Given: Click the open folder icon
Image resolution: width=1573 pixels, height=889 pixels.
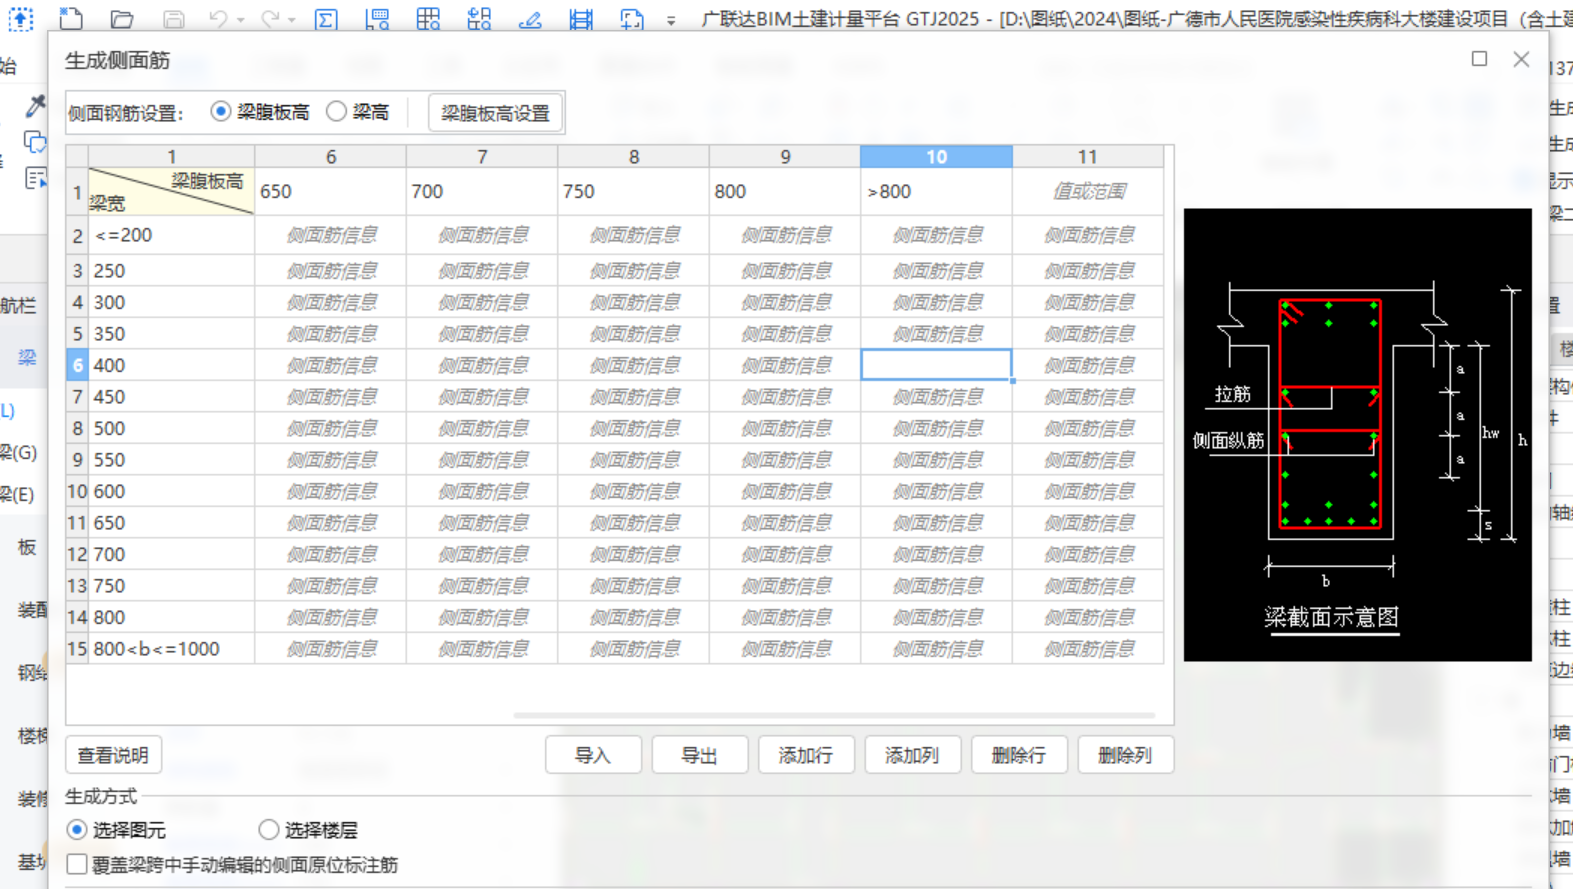Looking at the screenshot, I should click(x=122, y=18).
